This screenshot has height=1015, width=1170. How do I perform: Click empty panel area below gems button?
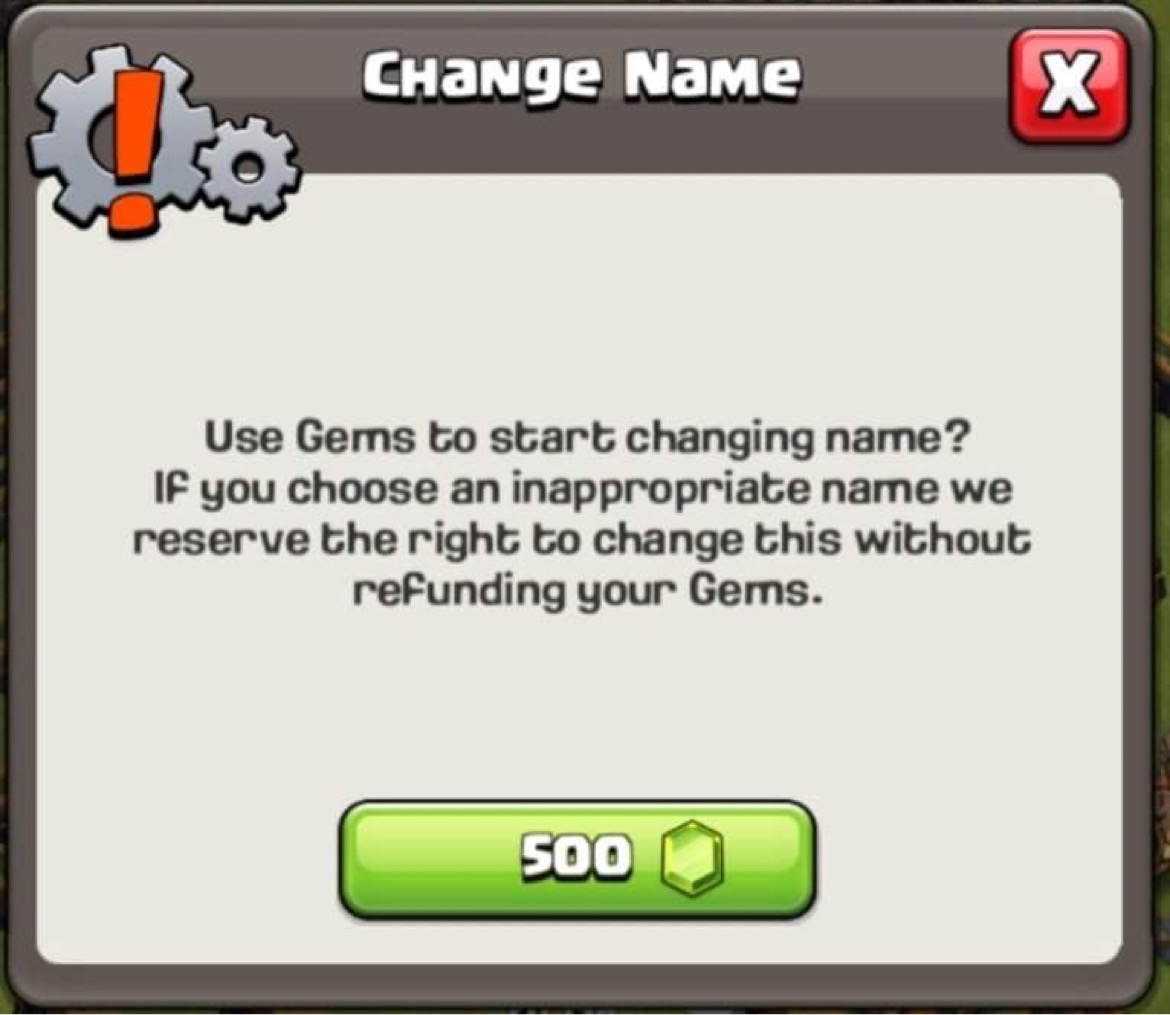(582, 942)
